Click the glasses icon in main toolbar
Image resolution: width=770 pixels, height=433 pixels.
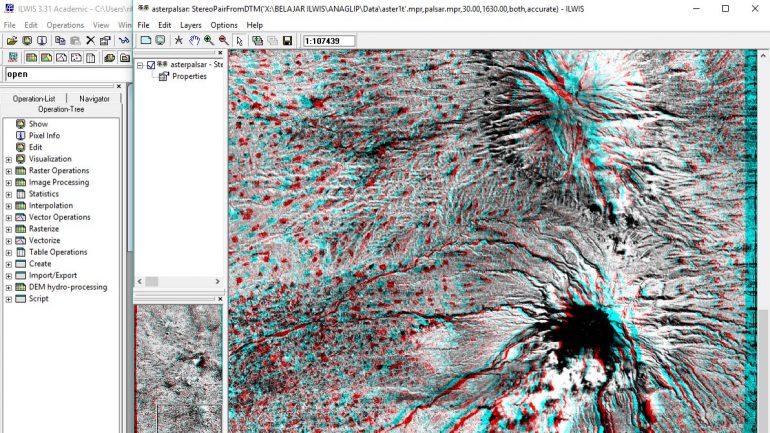coord(124,41)
